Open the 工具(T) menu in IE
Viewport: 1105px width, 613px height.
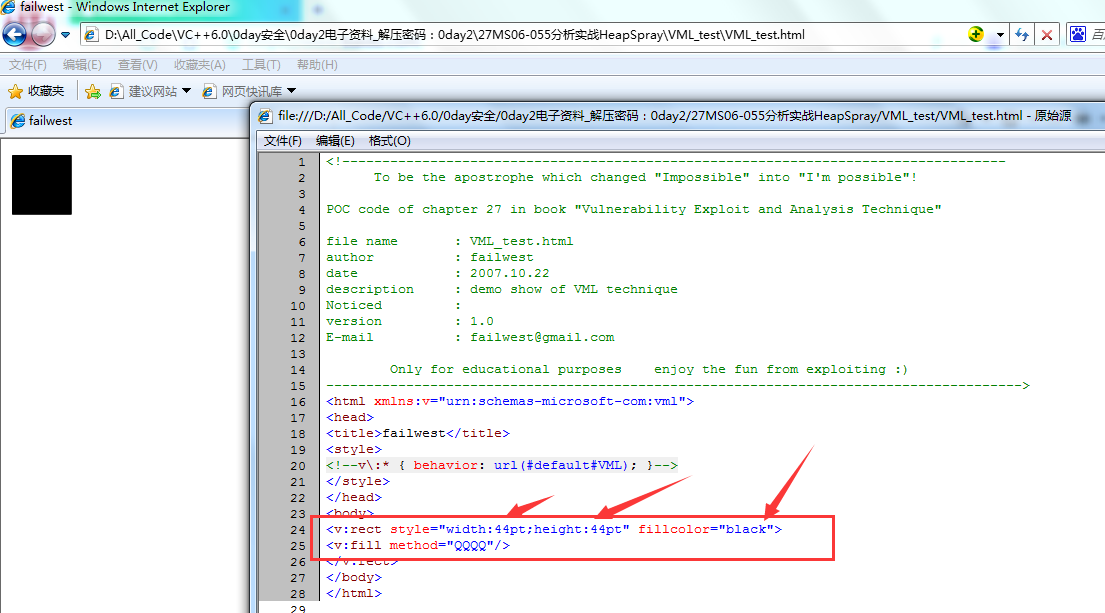261,65
